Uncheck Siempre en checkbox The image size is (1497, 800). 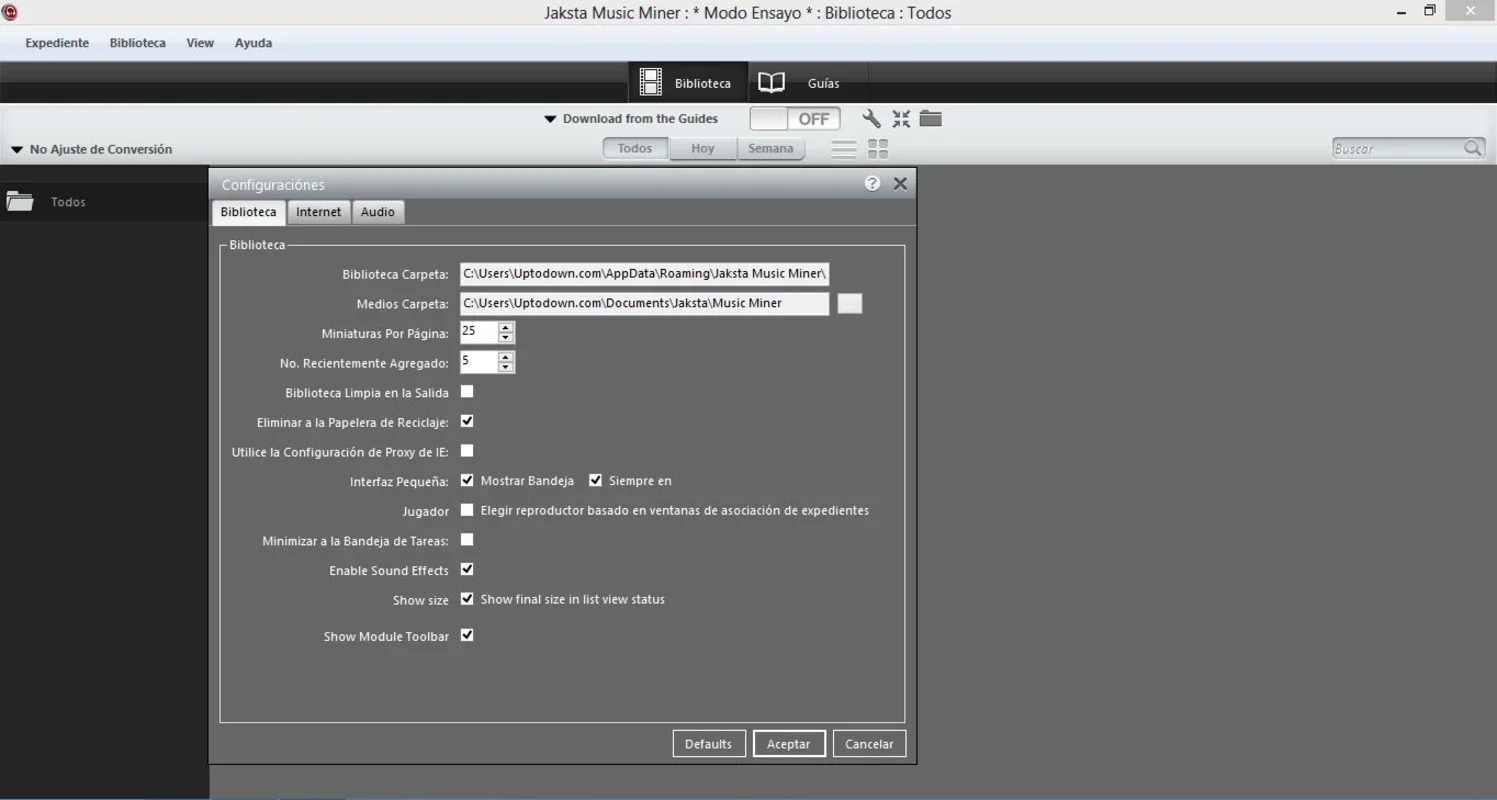(x=595, y=481)
